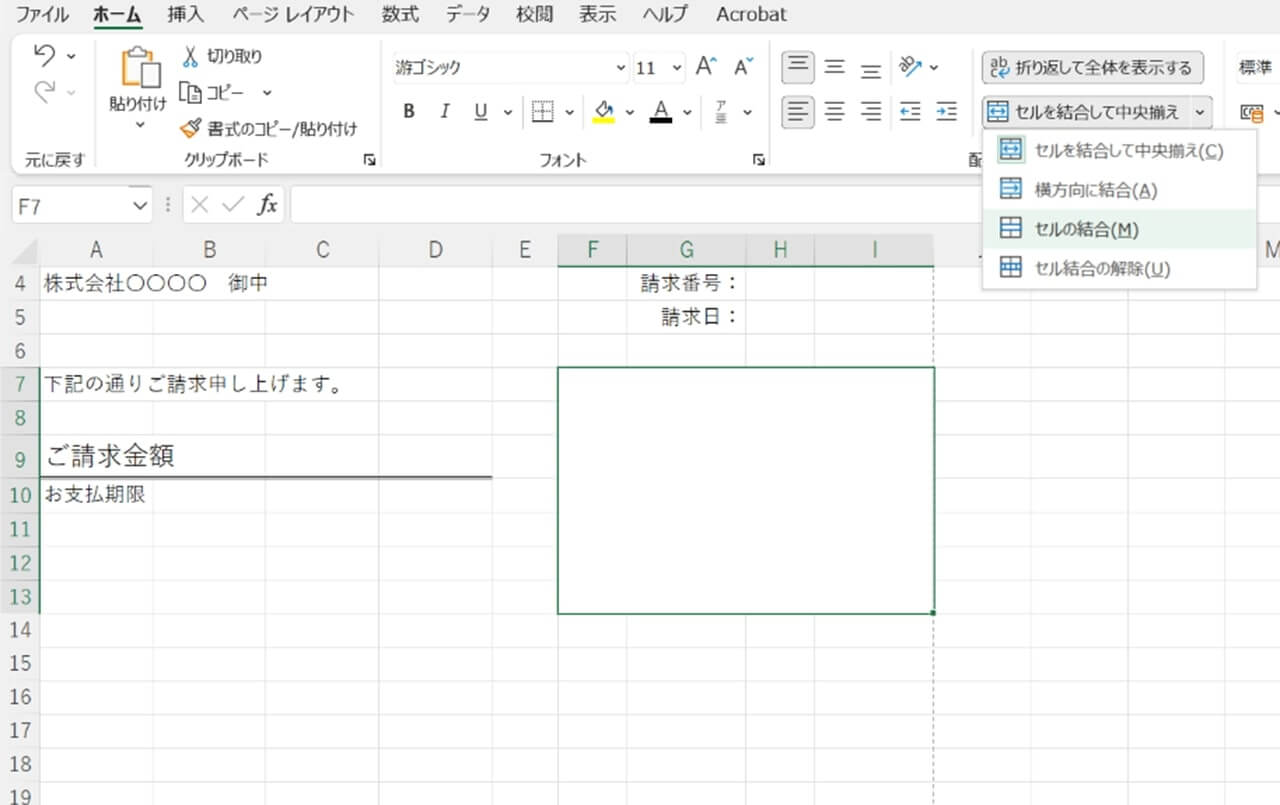Toggle Bold formatting
The height and width of the screenshot is (805, 1280).
[409, 112]
